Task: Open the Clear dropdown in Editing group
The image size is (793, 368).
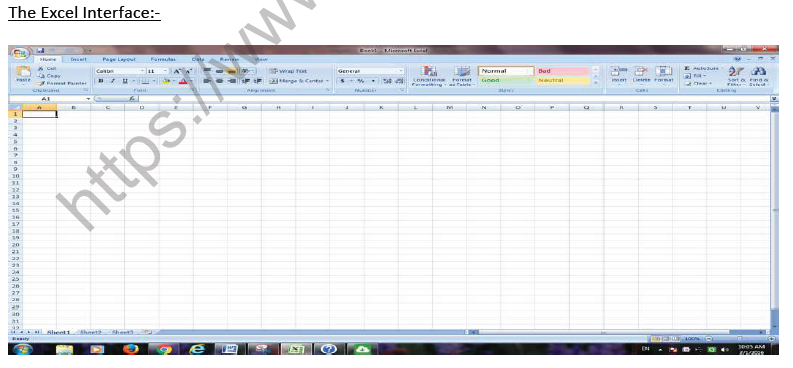Action: point(698,83)
